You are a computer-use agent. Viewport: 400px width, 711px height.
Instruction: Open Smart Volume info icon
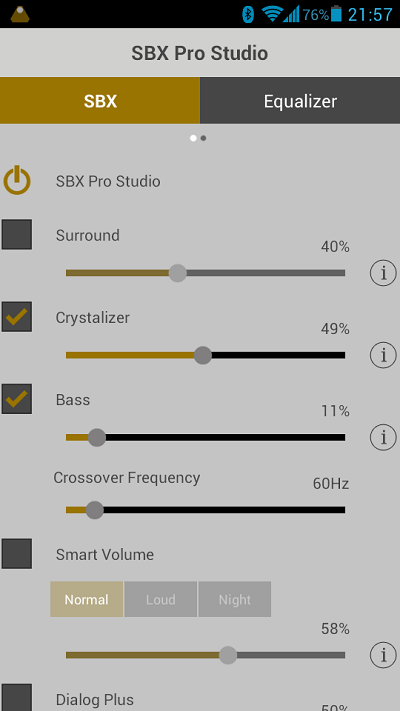tap(383, 655)
